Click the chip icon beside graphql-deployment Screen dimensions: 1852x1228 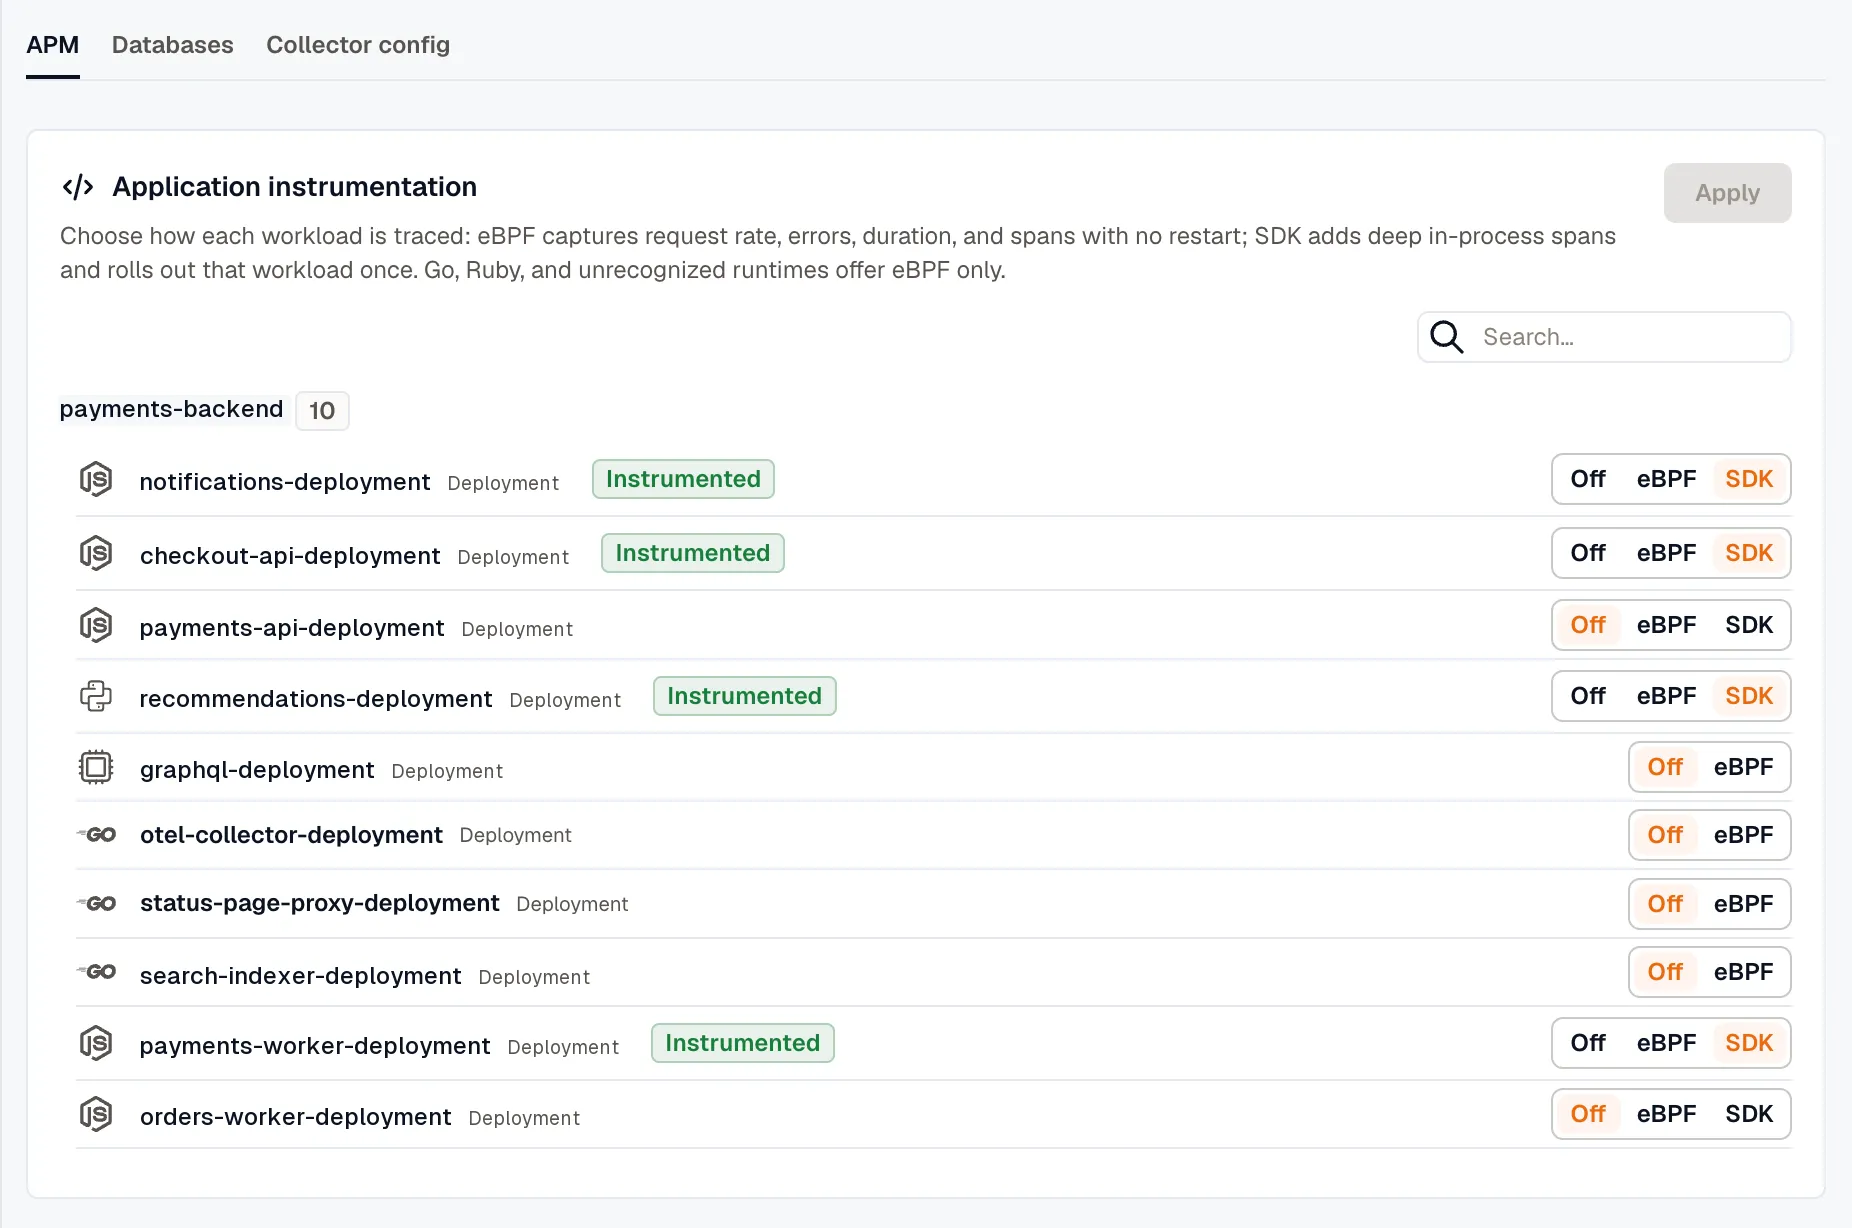[96, 767]
